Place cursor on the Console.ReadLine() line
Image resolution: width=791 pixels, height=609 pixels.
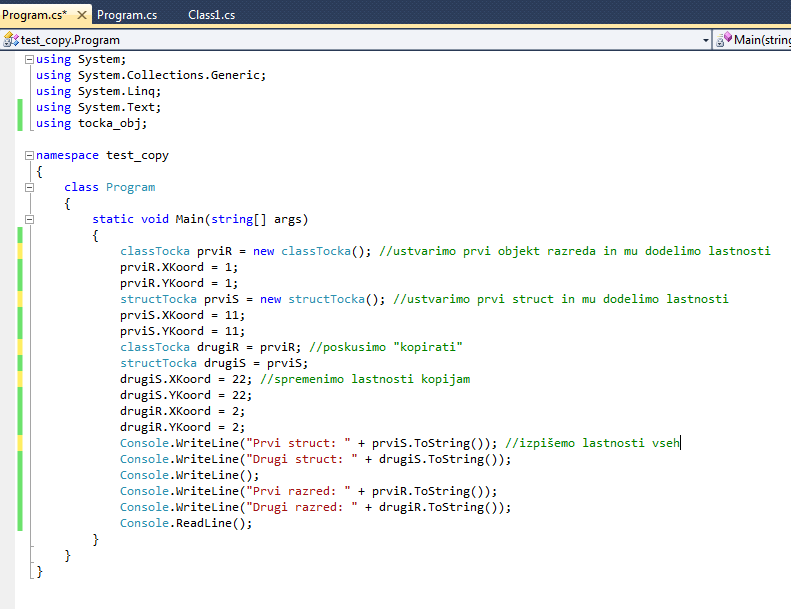tap(186, 523)
